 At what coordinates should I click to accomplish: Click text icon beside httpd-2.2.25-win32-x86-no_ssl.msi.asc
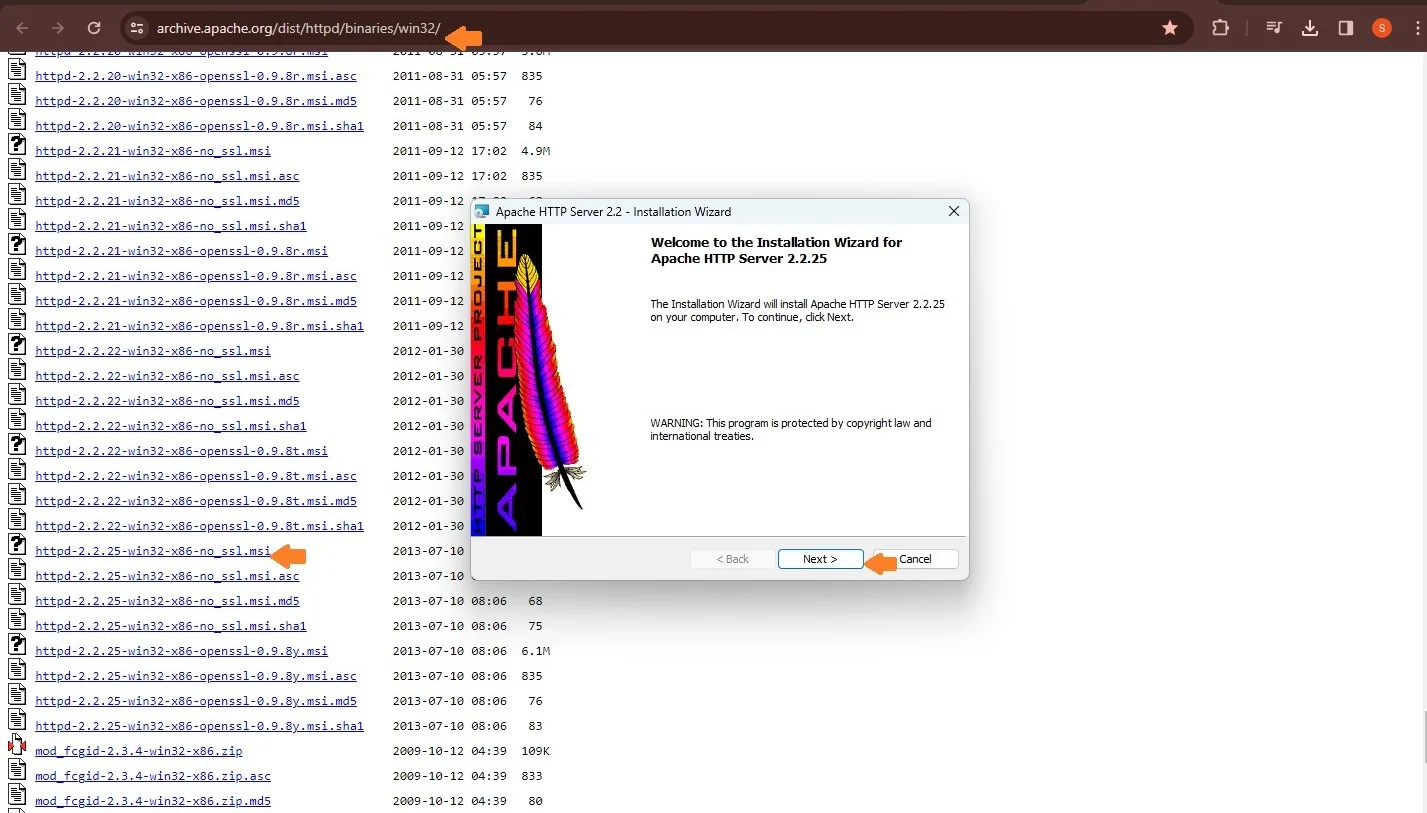click(17, 570)
